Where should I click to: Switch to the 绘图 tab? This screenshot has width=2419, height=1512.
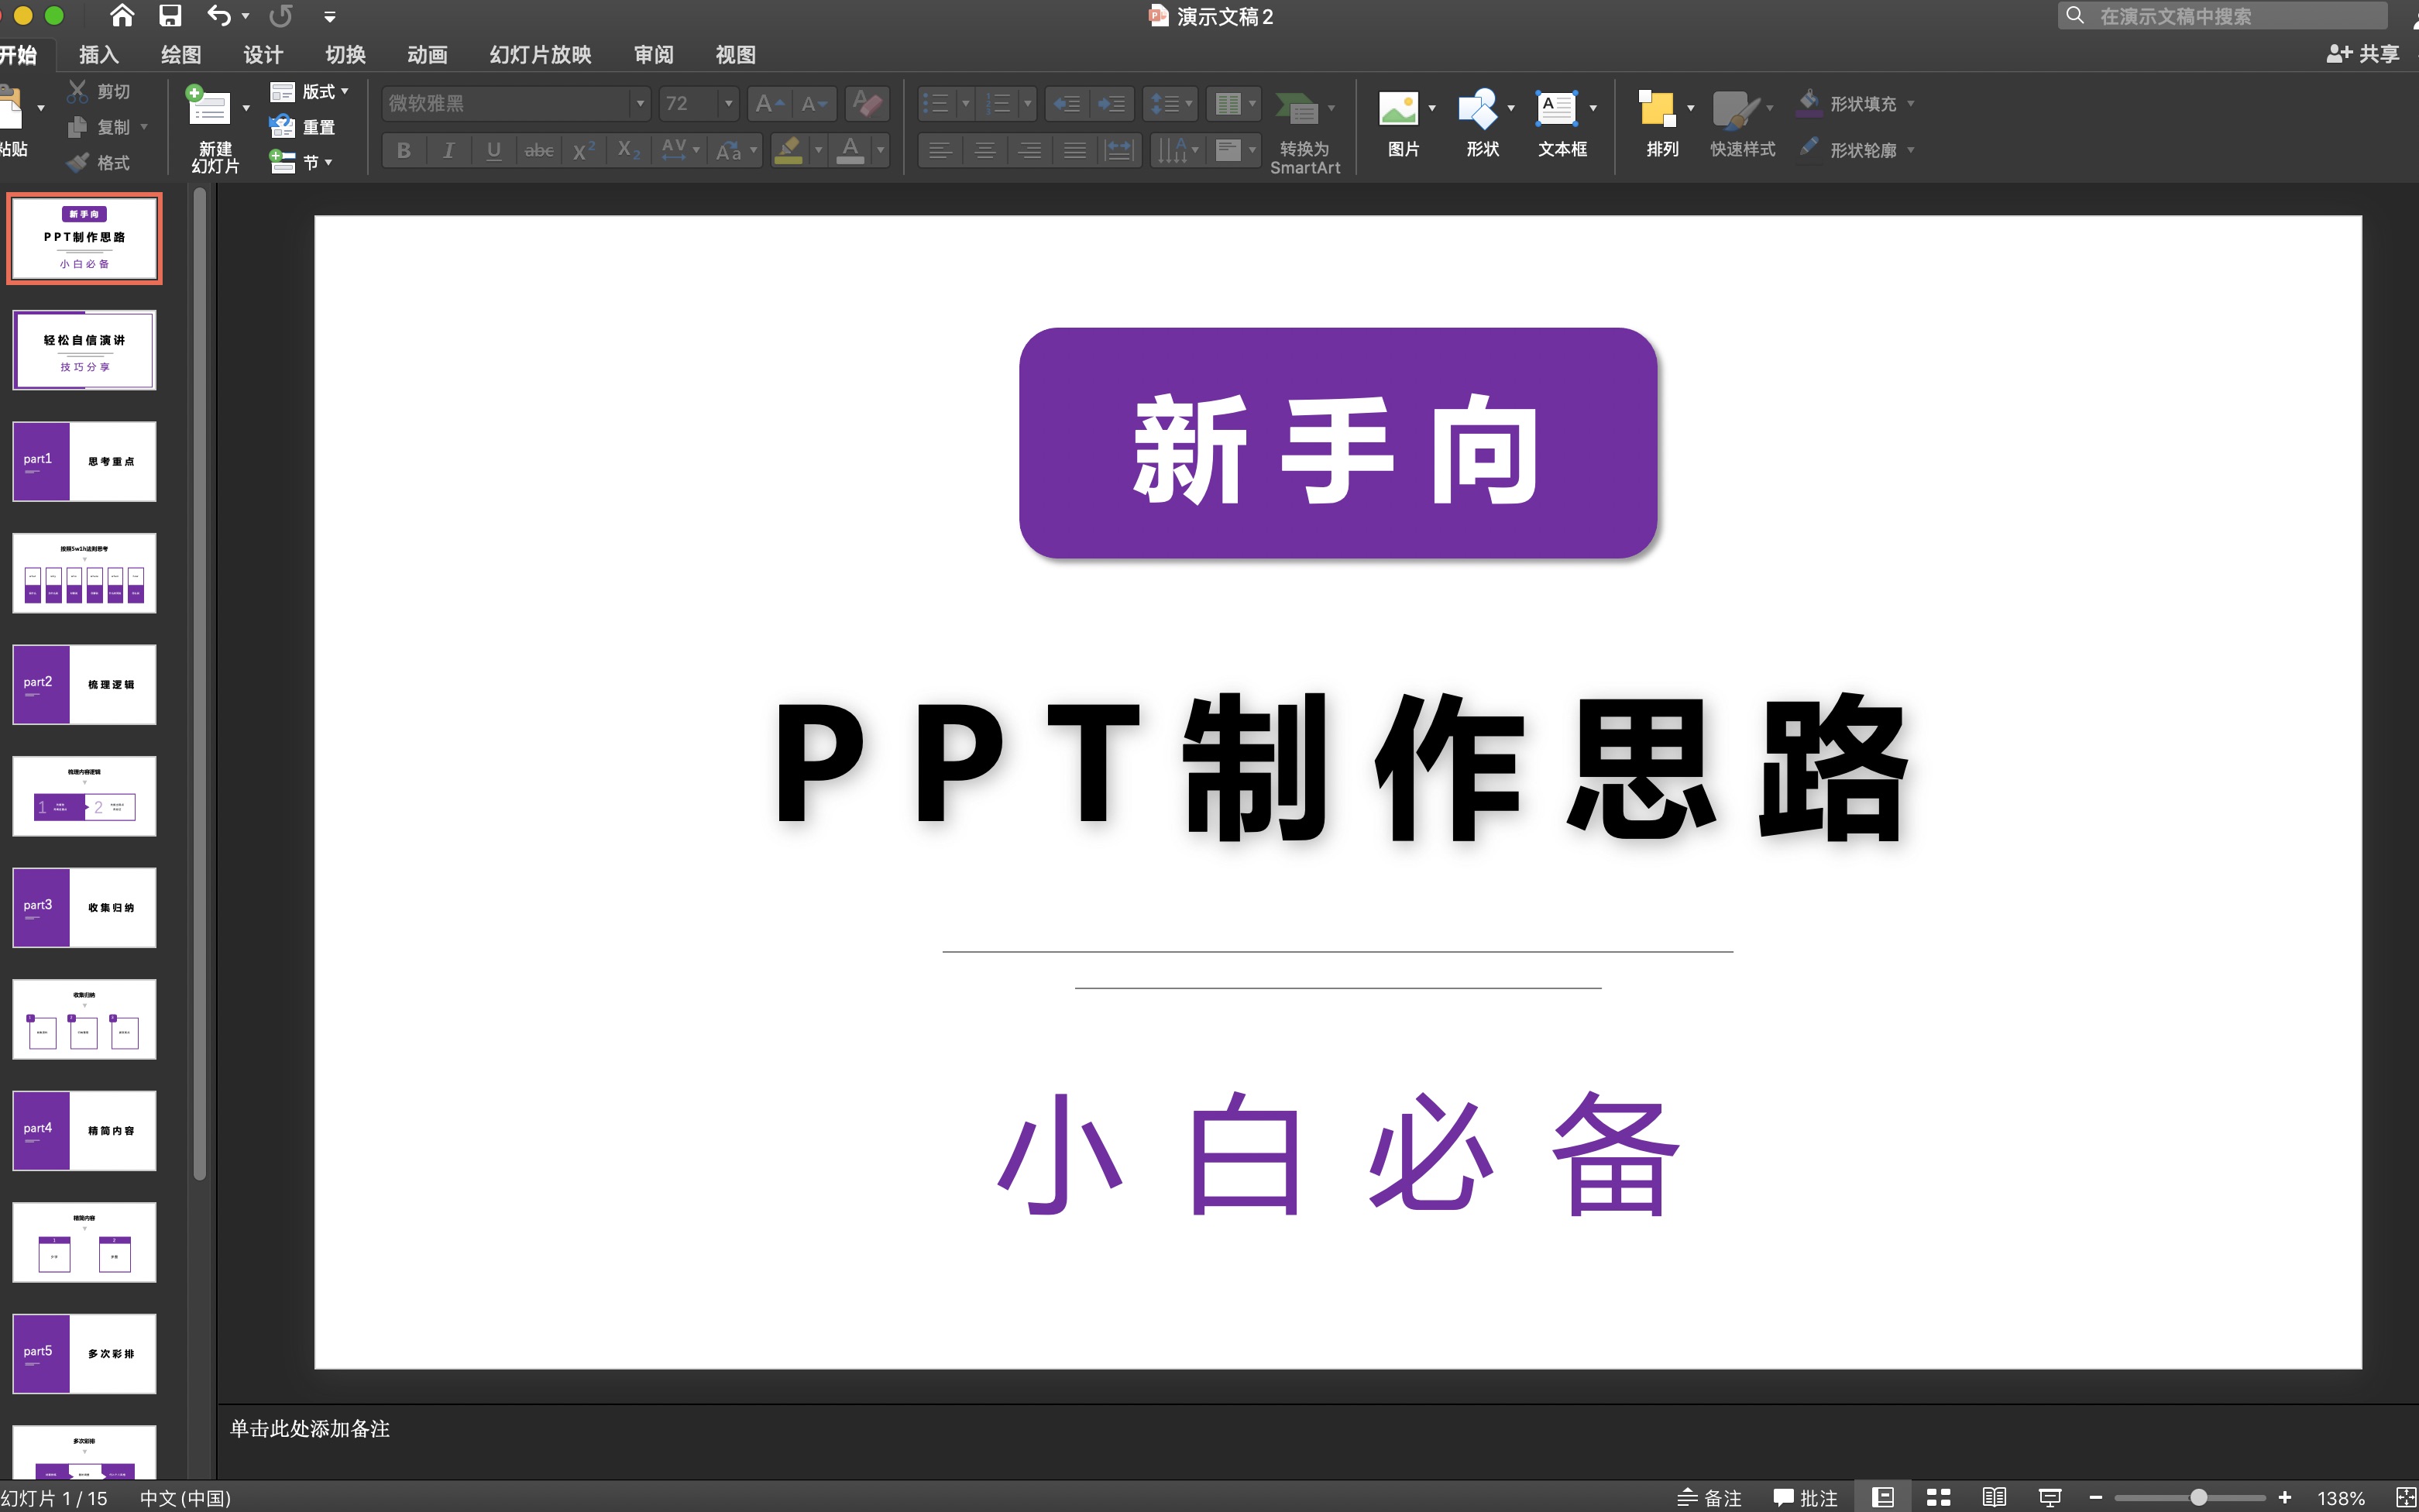tap(181, 55)
